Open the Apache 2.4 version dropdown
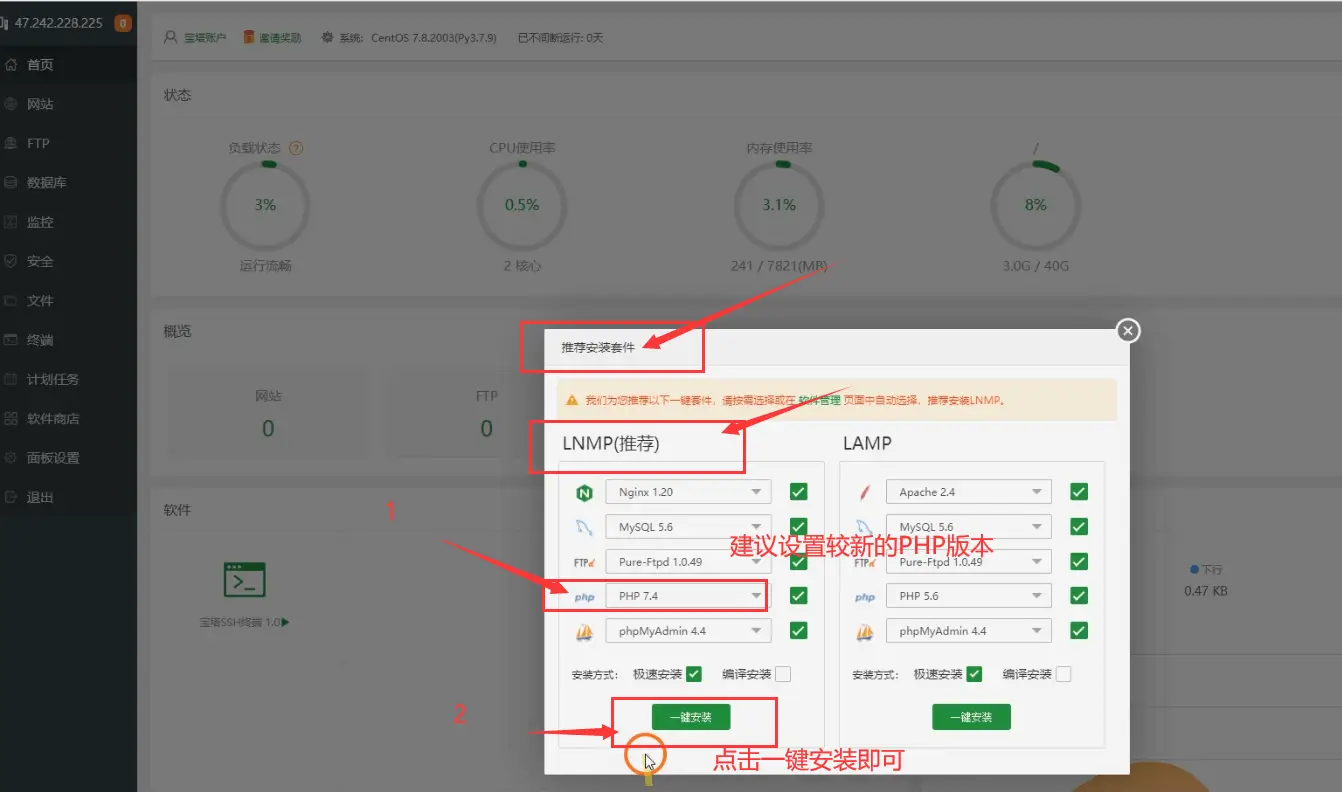The image size is (1342, 792). click(969, 492)
